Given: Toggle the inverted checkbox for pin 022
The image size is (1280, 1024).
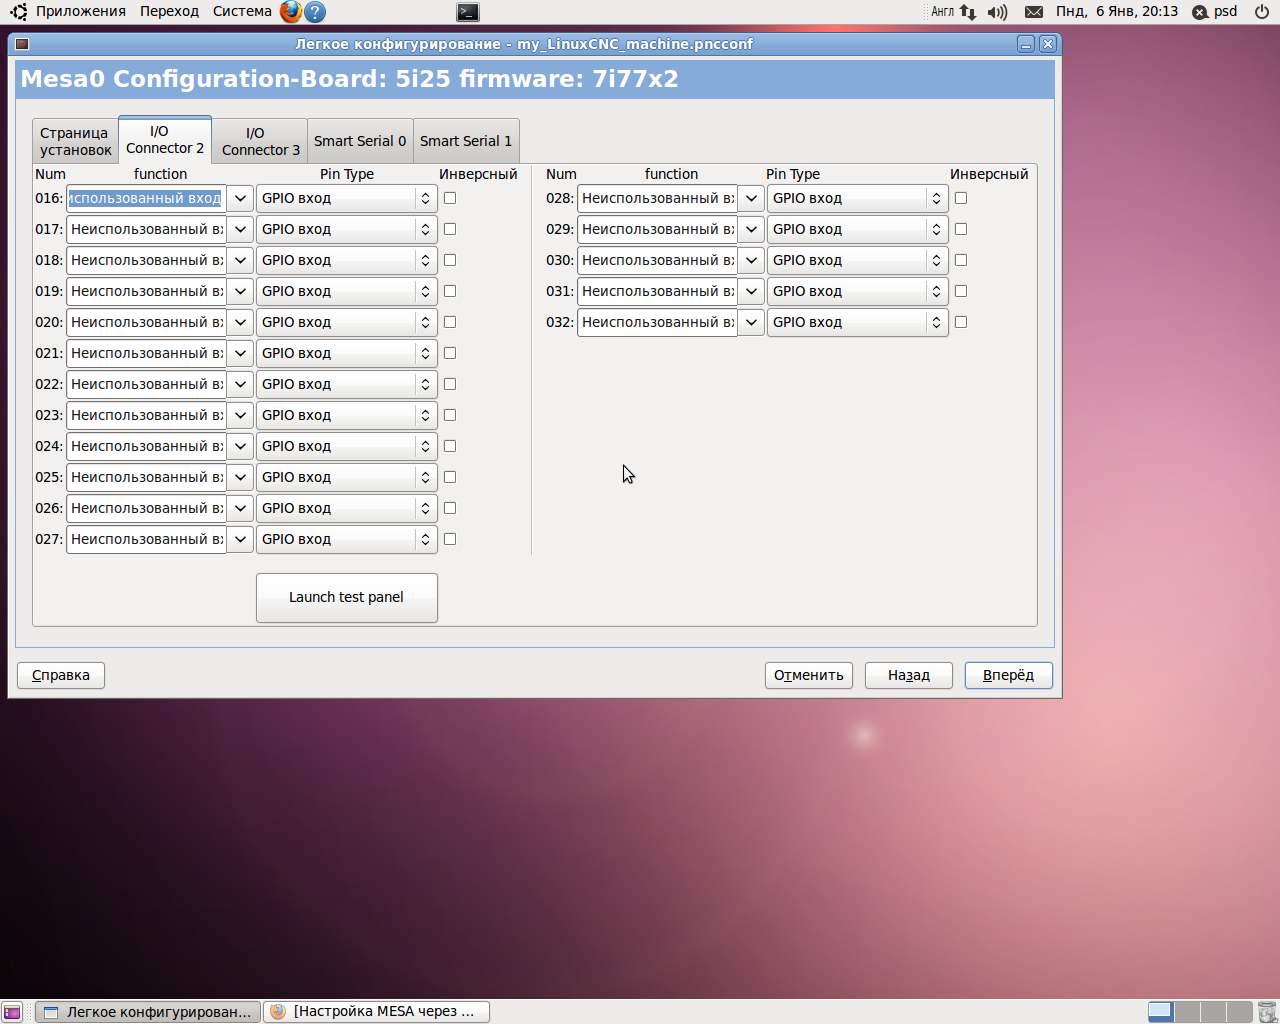Looking at the screenshot, I should (x=450, y=384).
